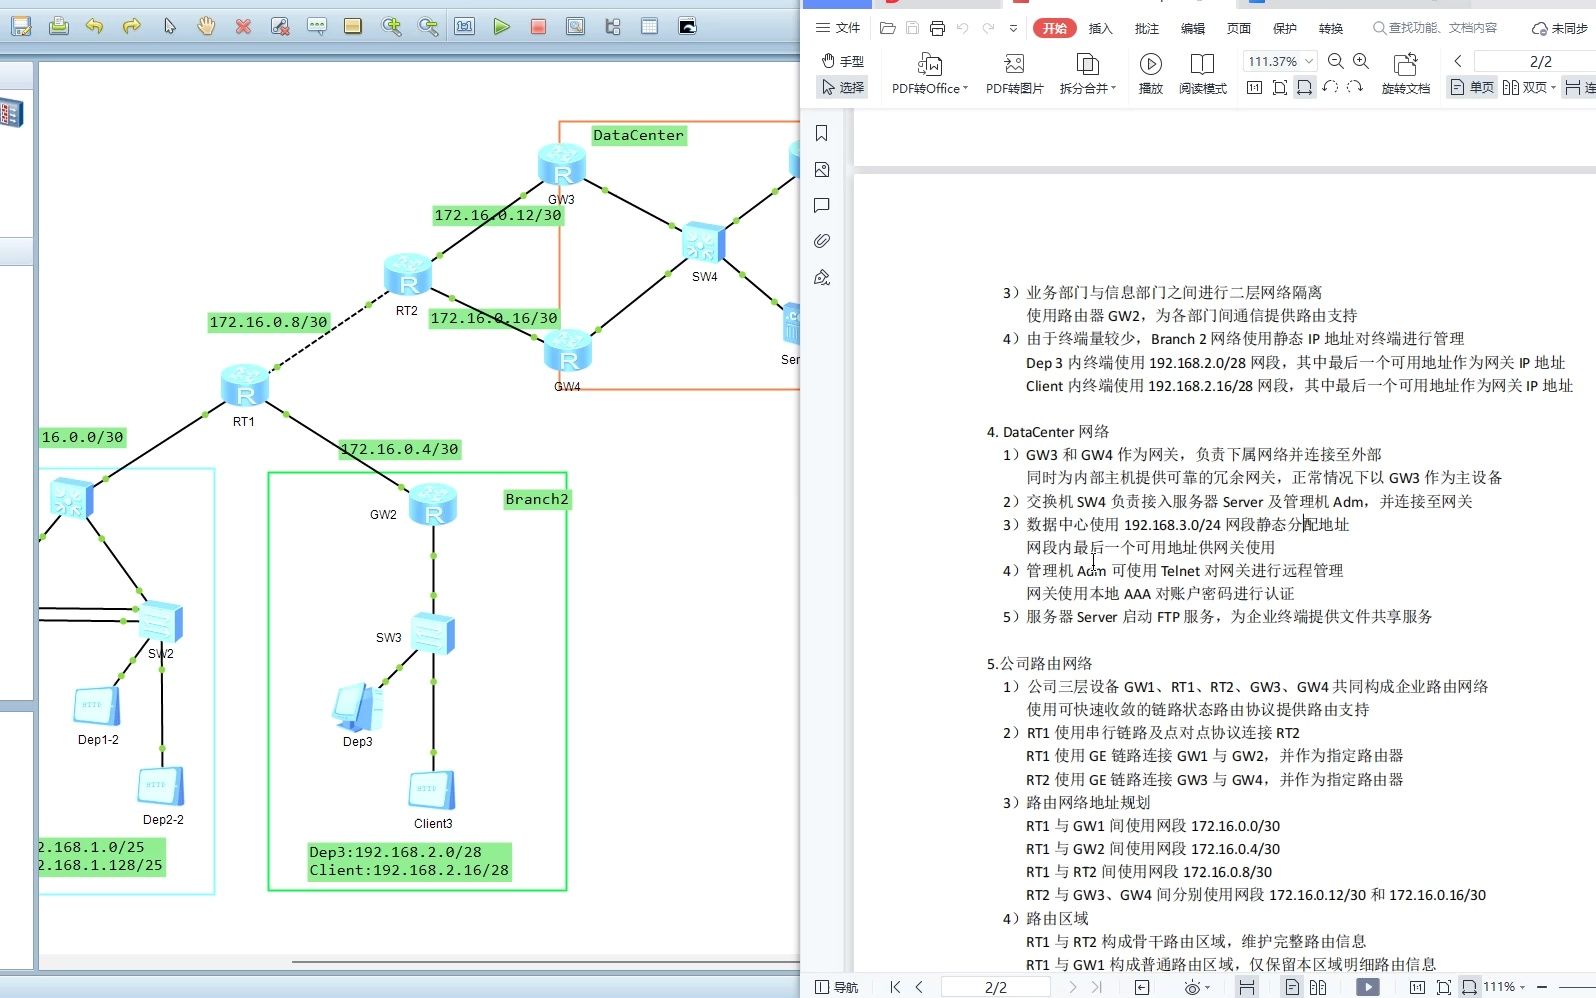Open the console window icon in eNSP toolbar
Screen dimensions: 1596x998
[x=688, y=27]
